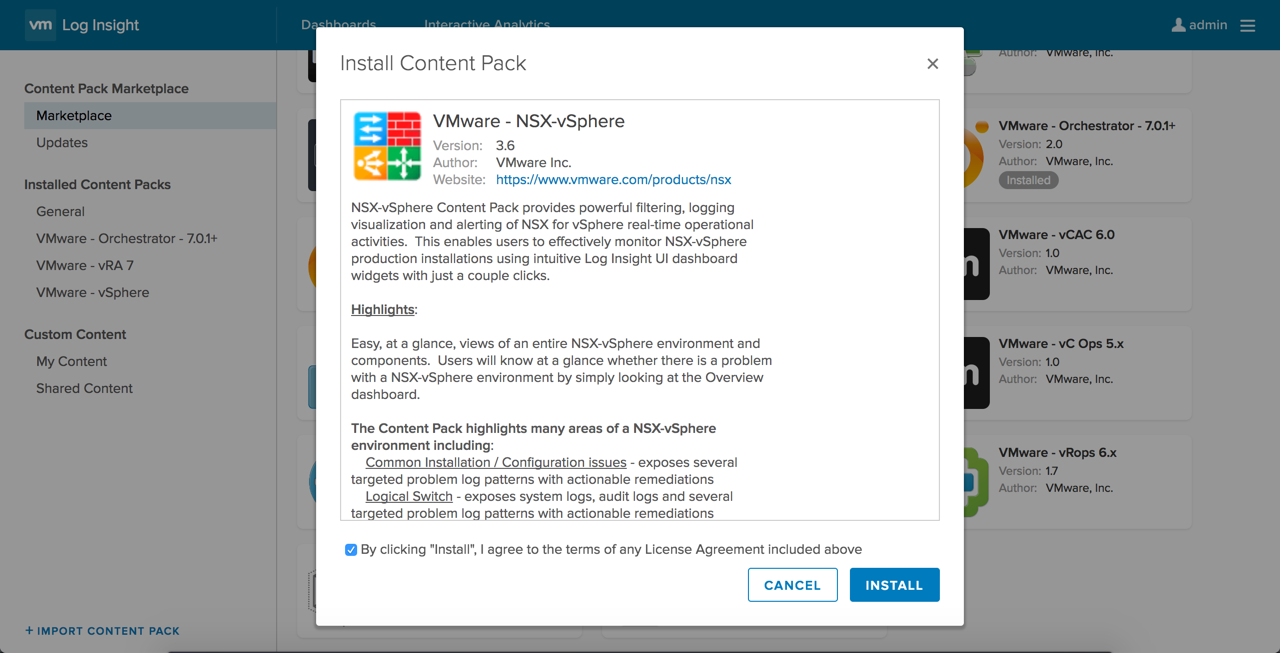Image resolution: width=1280 pixels, height=653 pixels.
Task: Click the Content Pack Marketplace heading
Action: pos(106,89)
